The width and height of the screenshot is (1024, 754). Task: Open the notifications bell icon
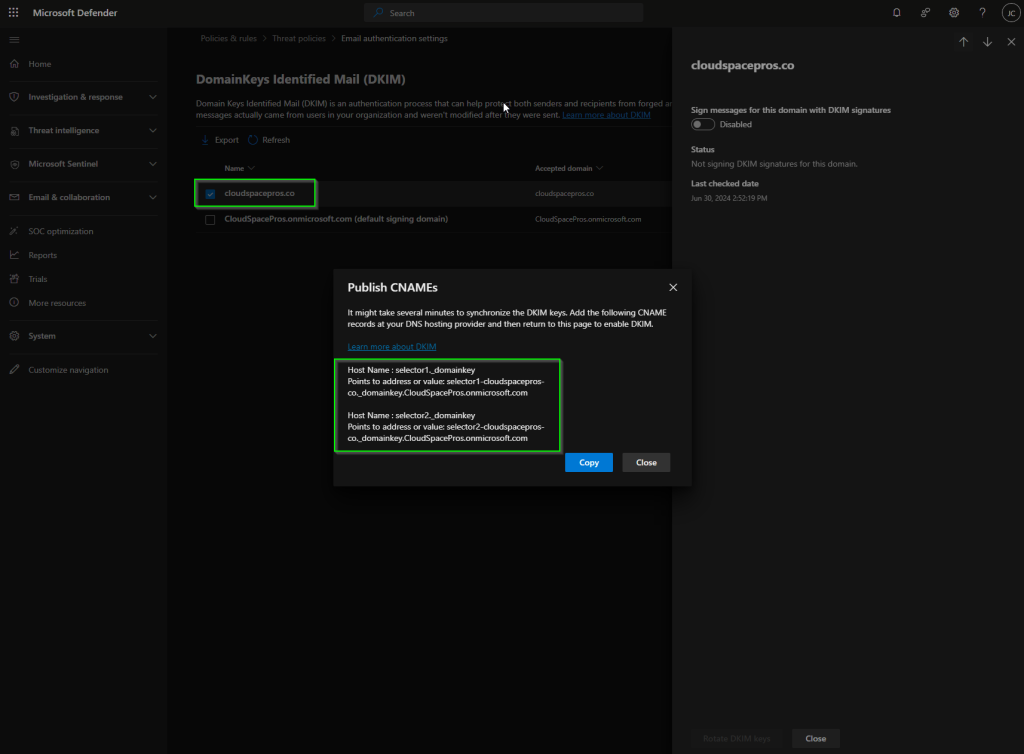[x=897, y=12]
